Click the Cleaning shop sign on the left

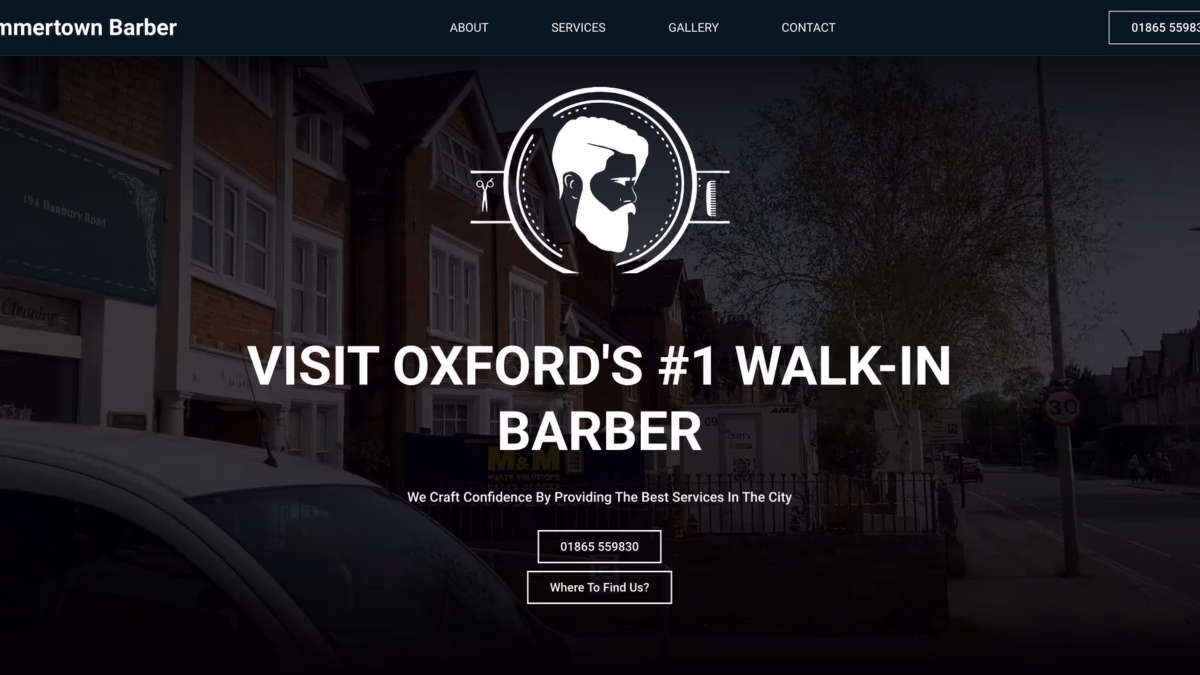point(38,314)
